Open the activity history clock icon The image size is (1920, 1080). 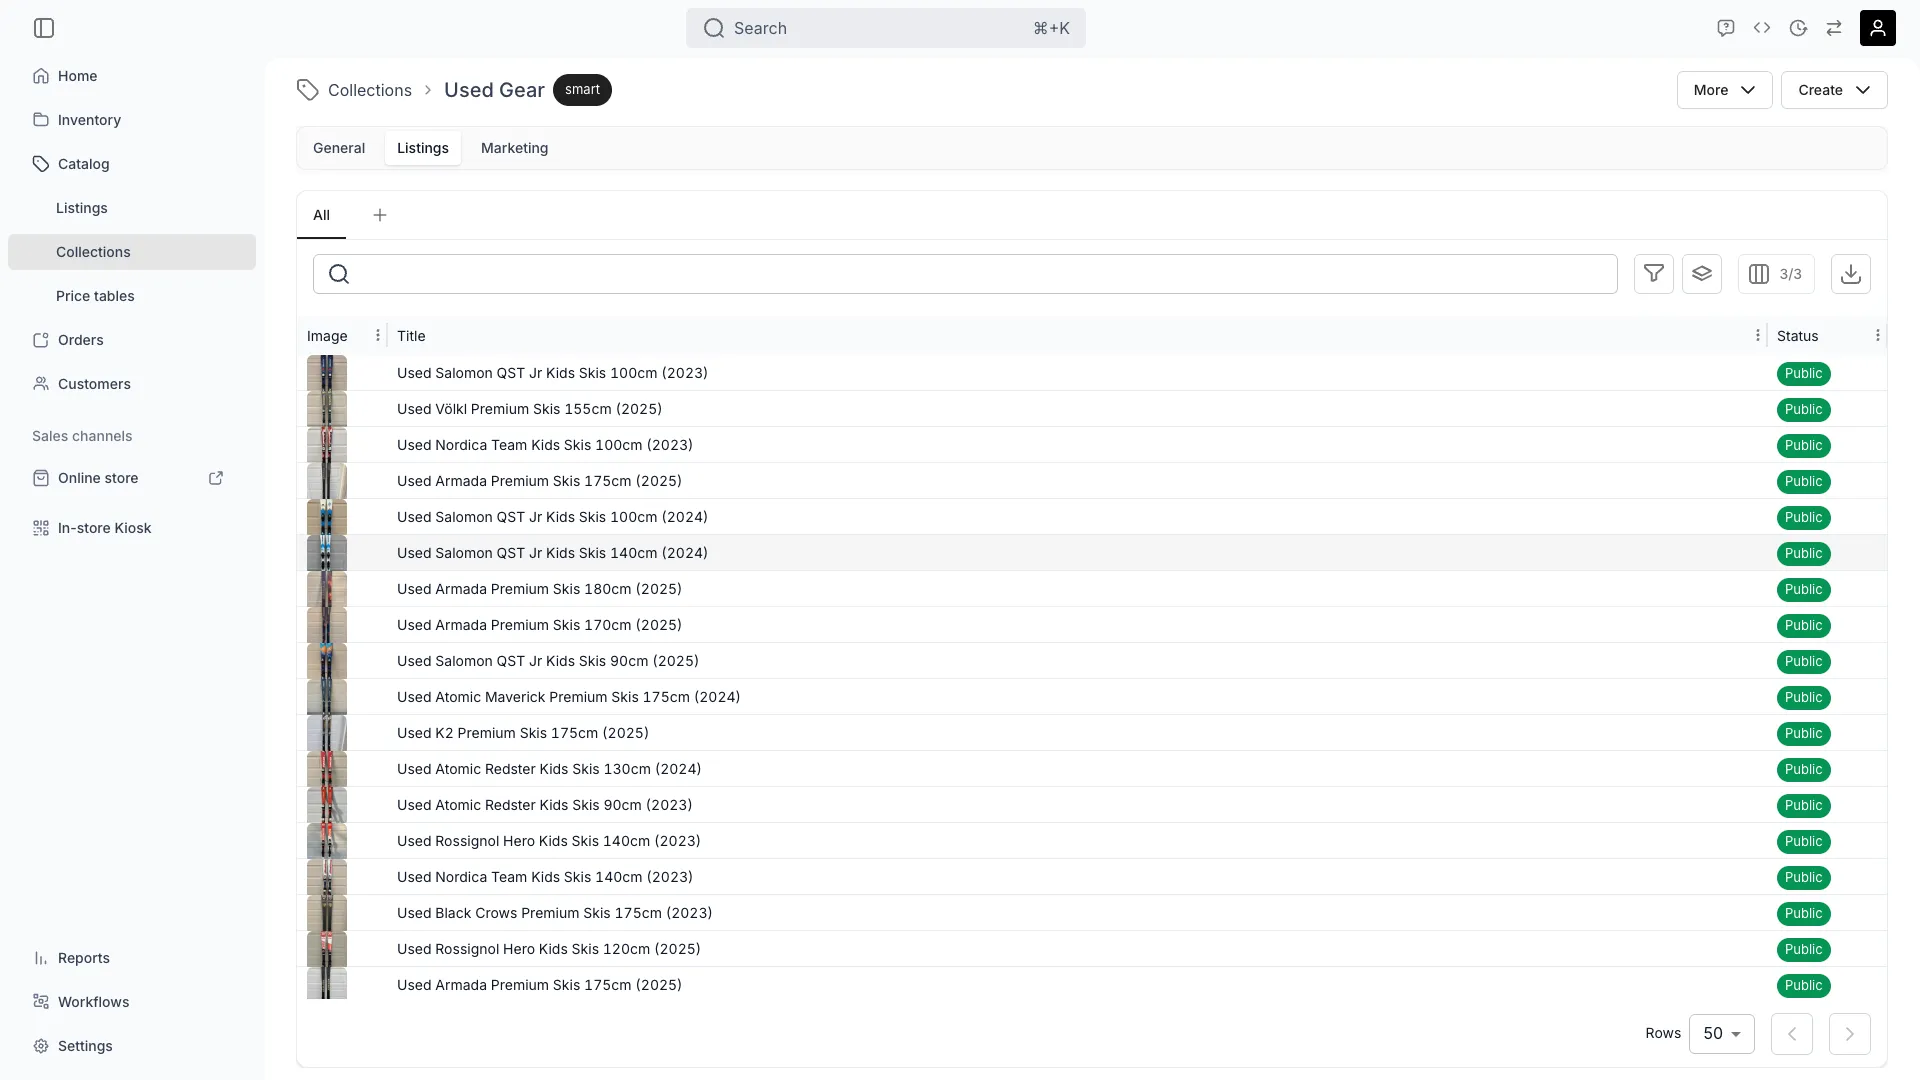coord(1798,28)
